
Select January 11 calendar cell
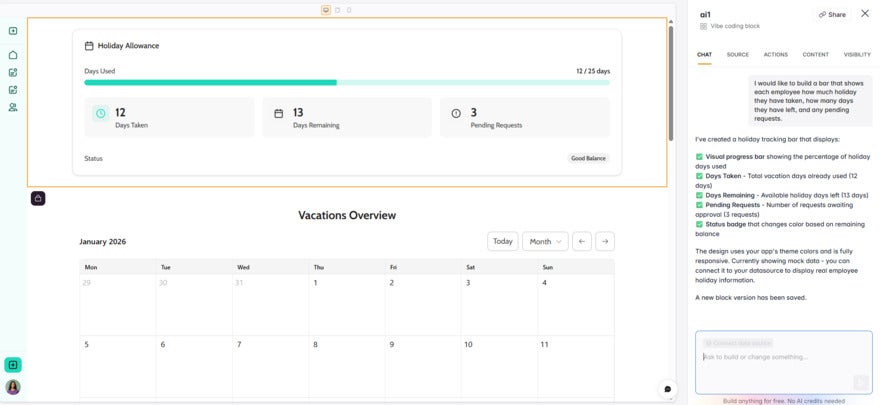pos(576,366)
